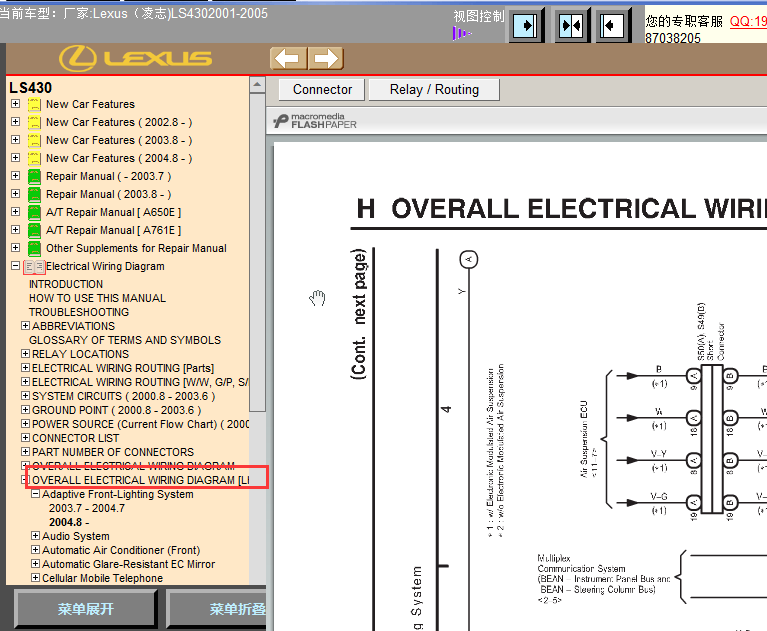Click the open book icon of Electrical Wiring Diagram
The height and width of the screenshot is (631, 767).
click(34, 267)
